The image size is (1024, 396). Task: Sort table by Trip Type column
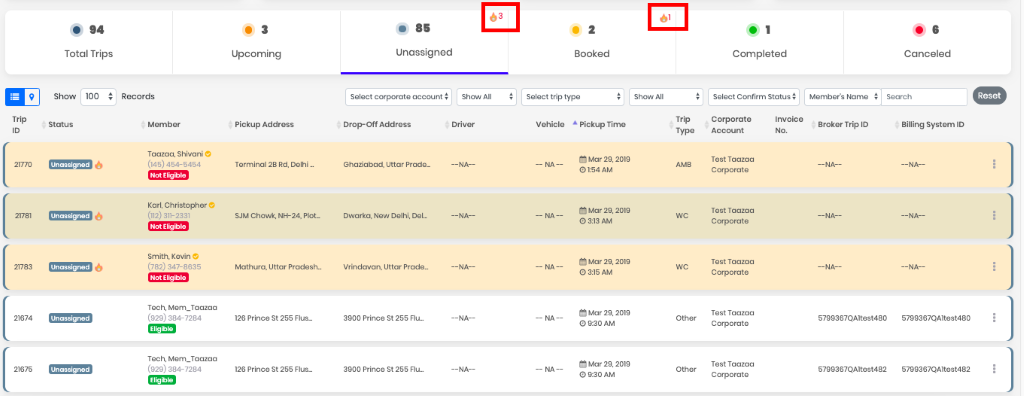pos(683,124)
